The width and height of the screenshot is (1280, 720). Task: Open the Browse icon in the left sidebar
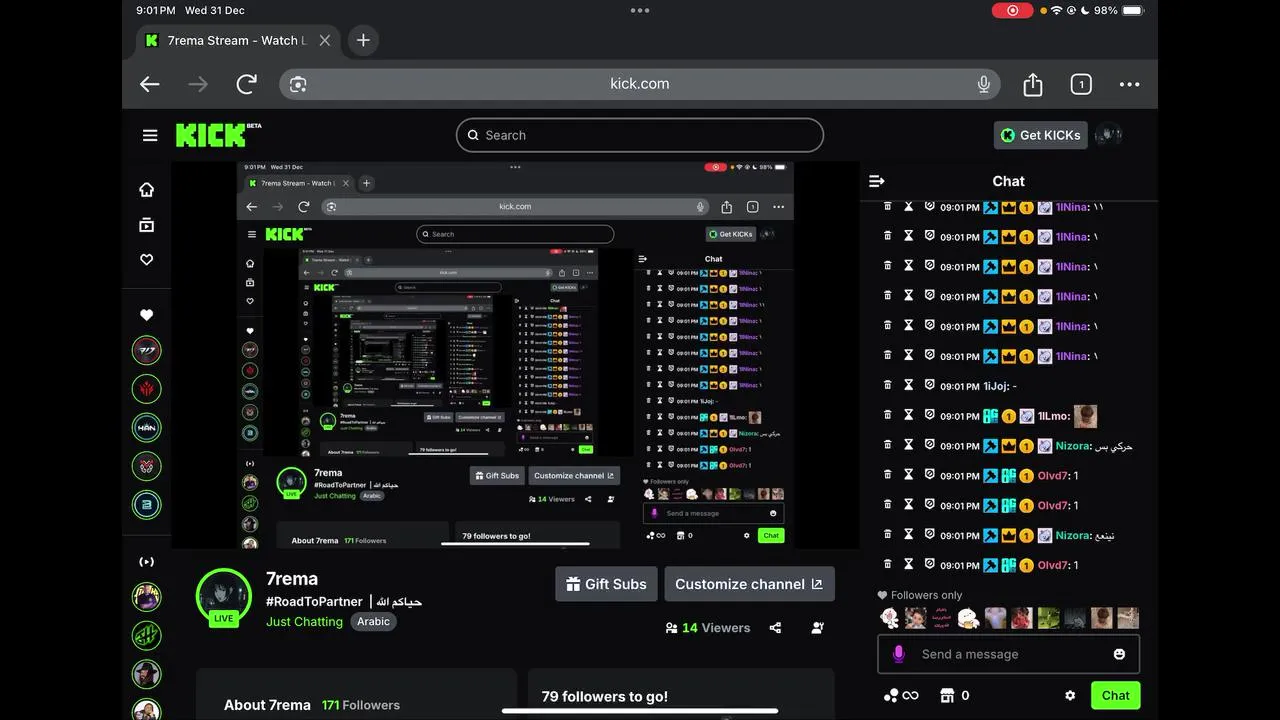tap(147, 225)
